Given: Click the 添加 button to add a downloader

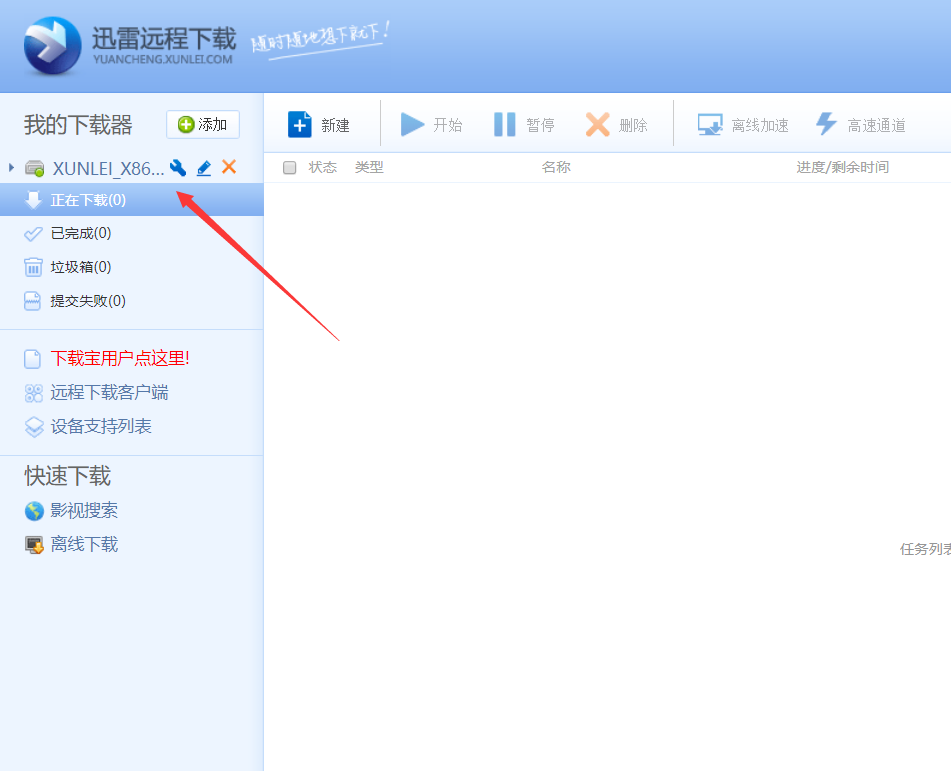Looking at the screenshot, I should [203, 124].
